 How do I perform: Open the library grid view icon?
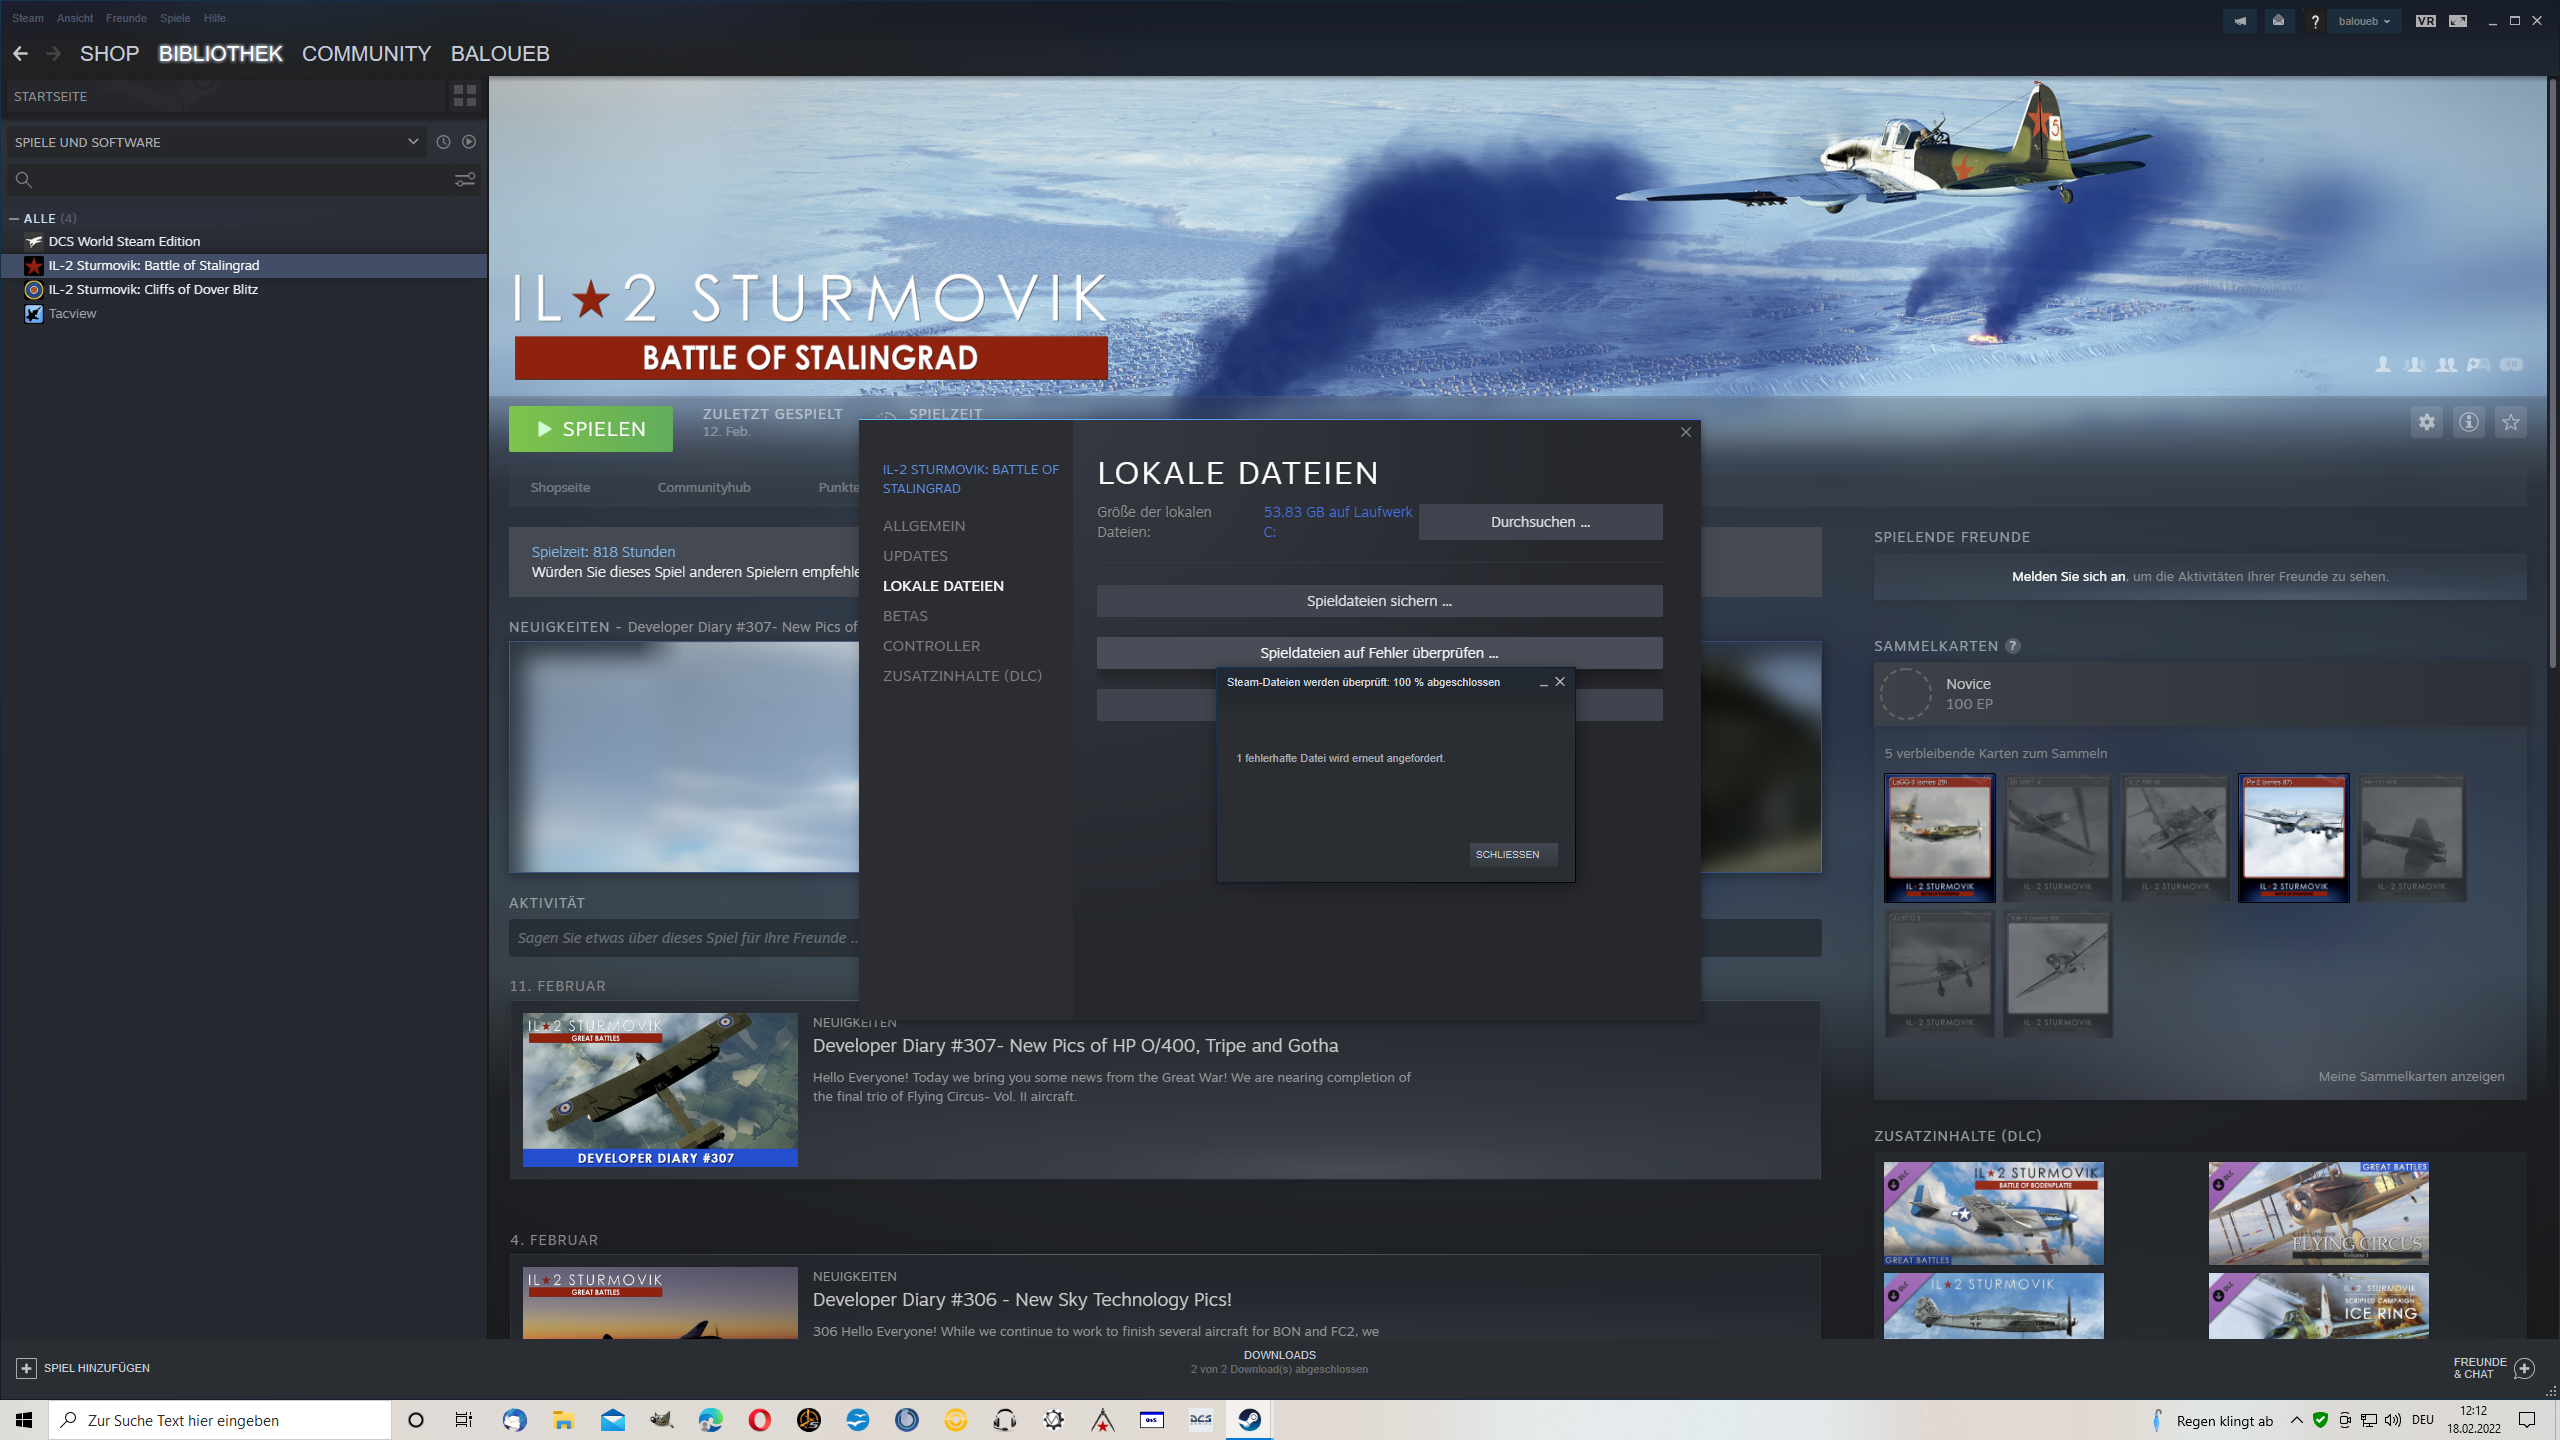point(465,96)
